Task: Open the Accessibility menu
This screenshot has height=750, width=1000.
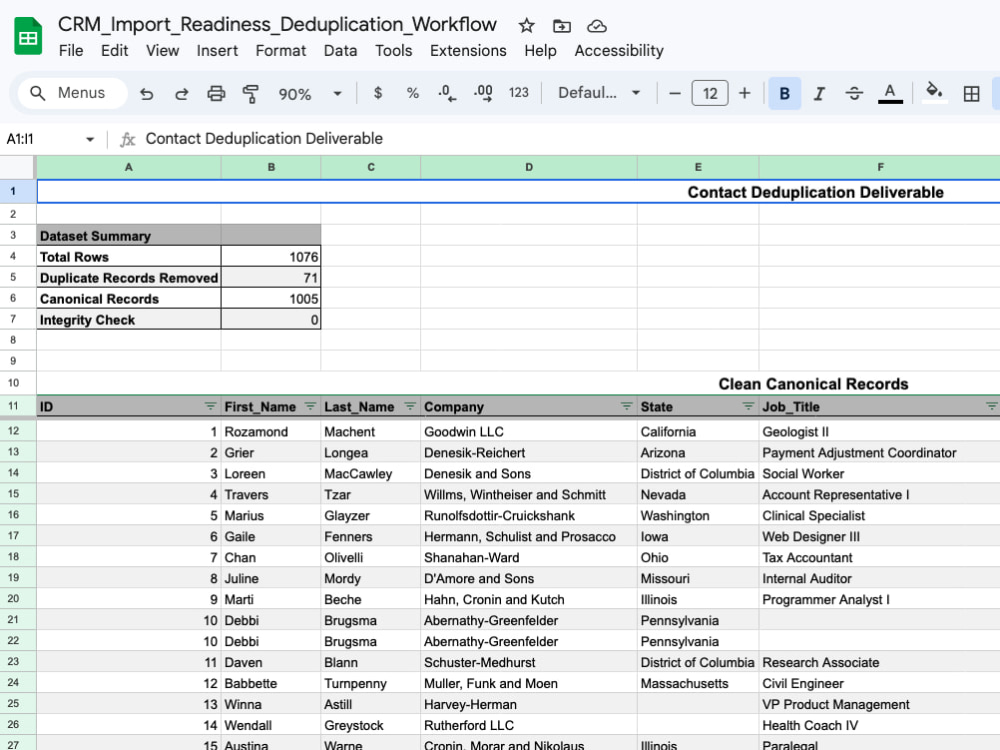Action: click(x=619, y=50)
